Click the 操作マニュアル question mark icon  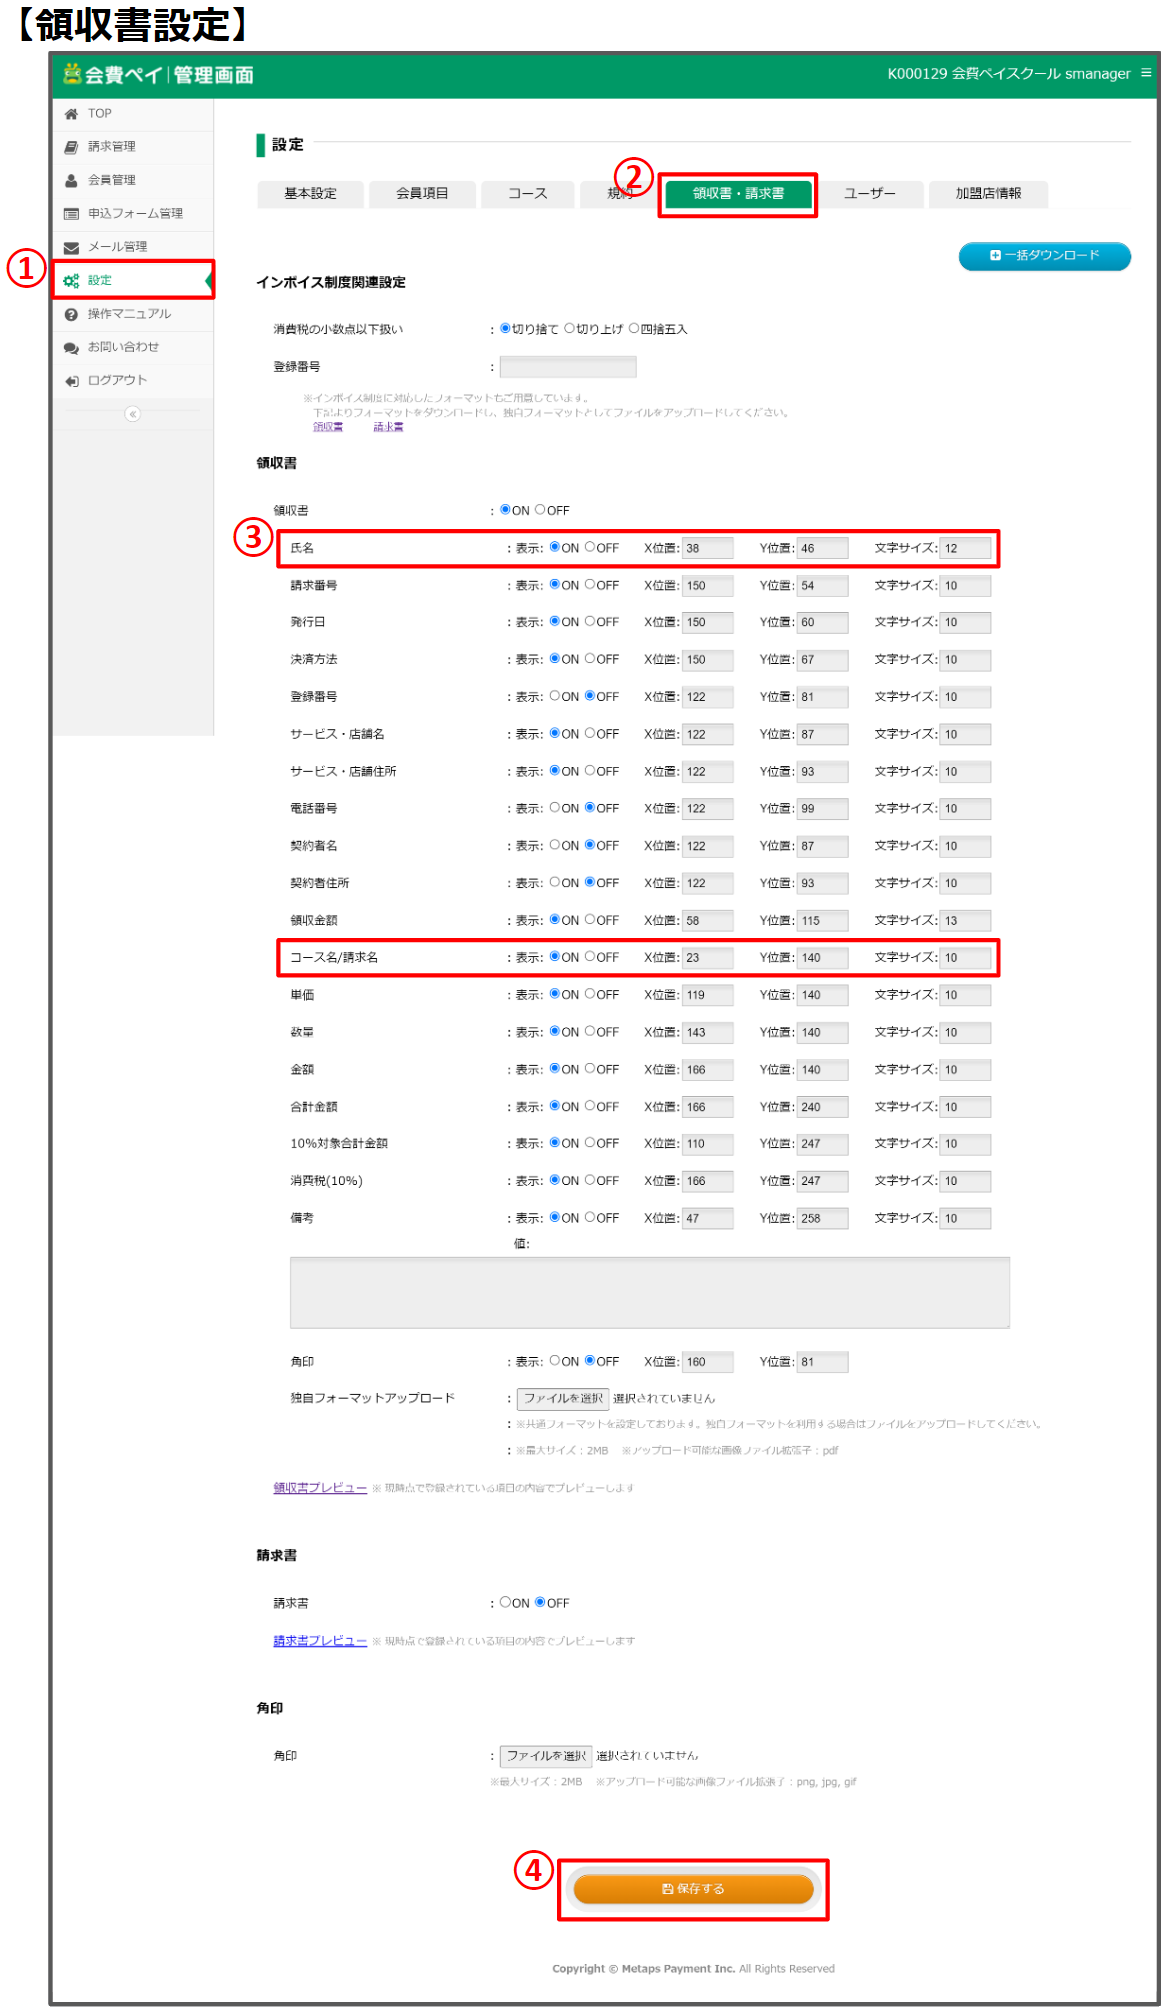point(71,314)
